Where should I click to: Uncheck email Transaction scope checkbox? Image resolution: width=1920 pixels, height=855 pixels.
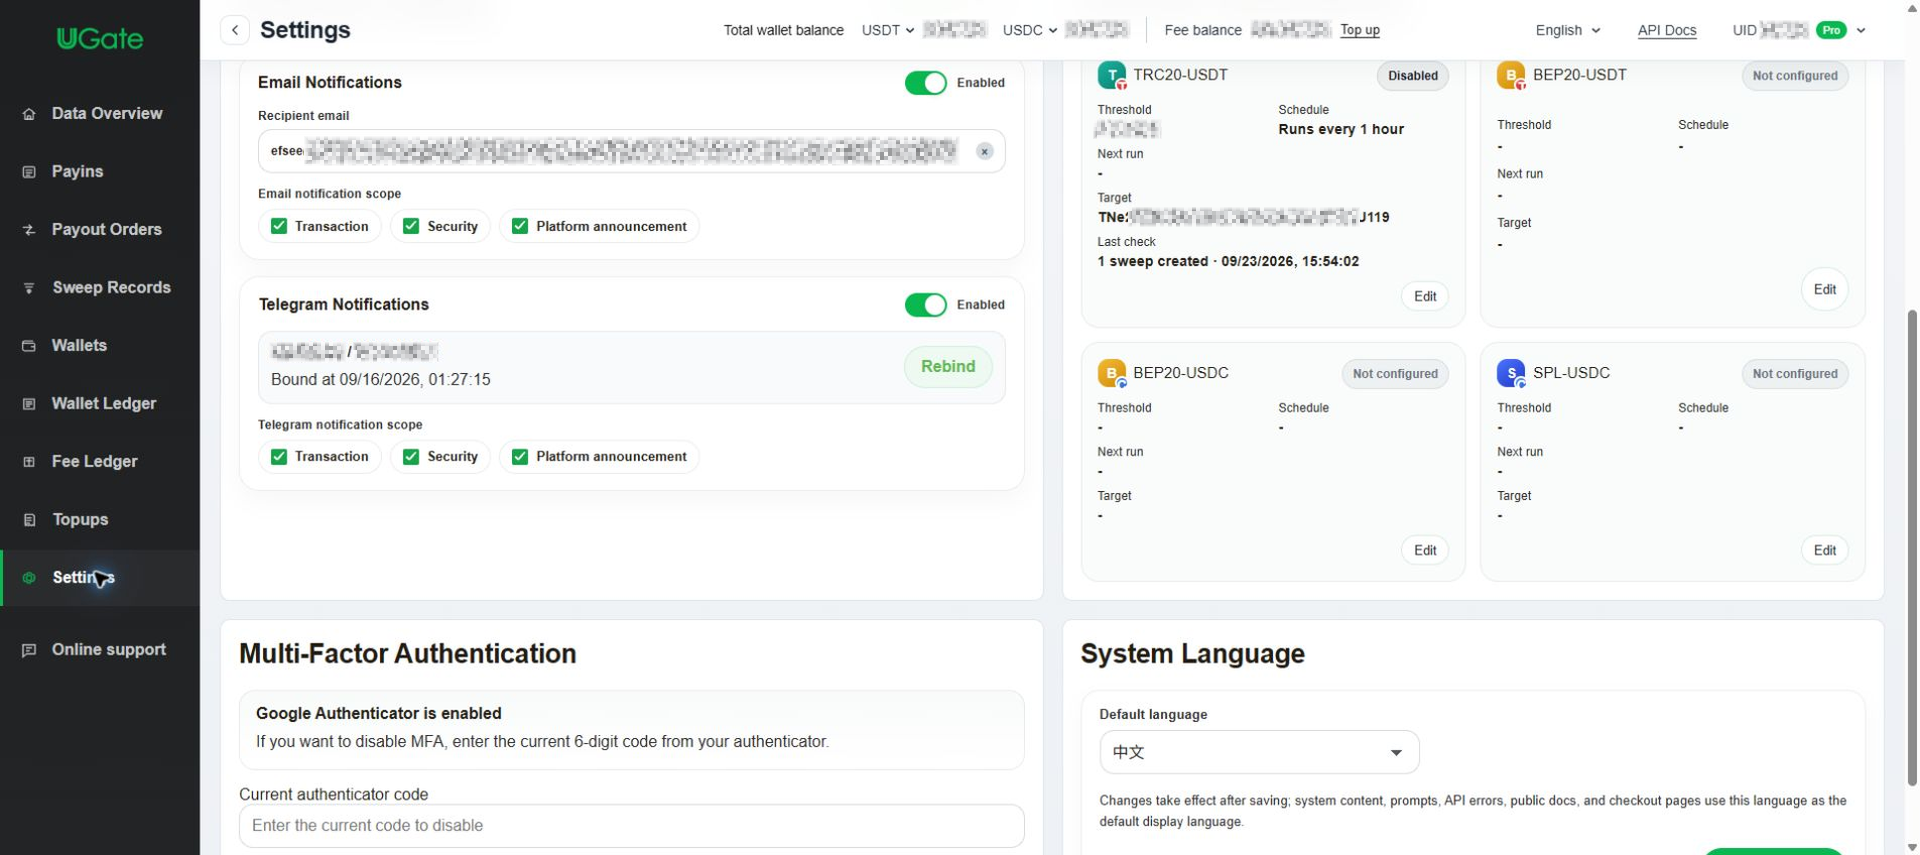279,226
